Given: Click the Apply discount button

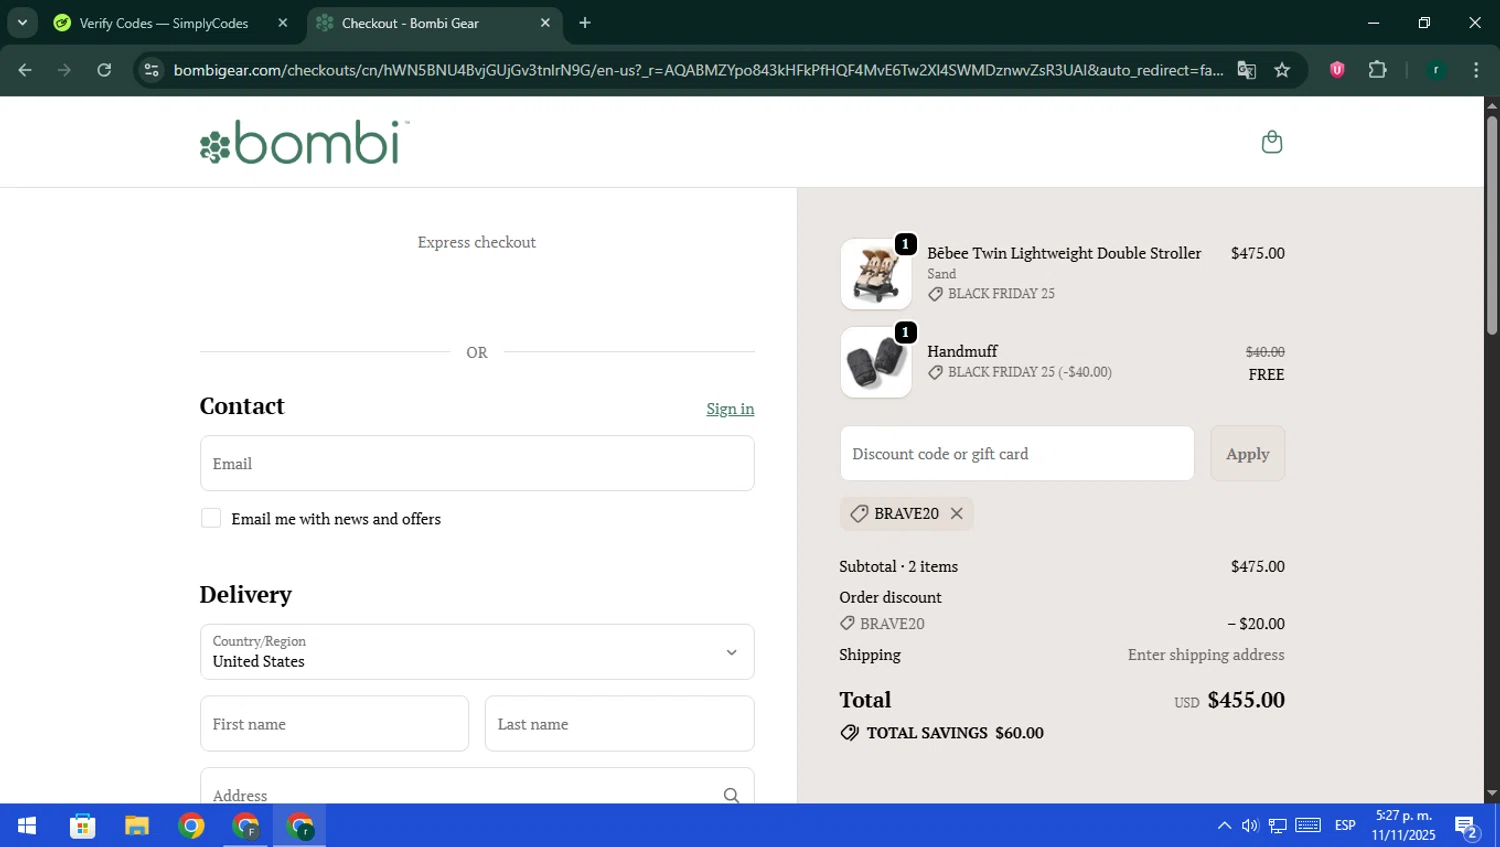Looking at the screenshot, I should (1247, 453).
